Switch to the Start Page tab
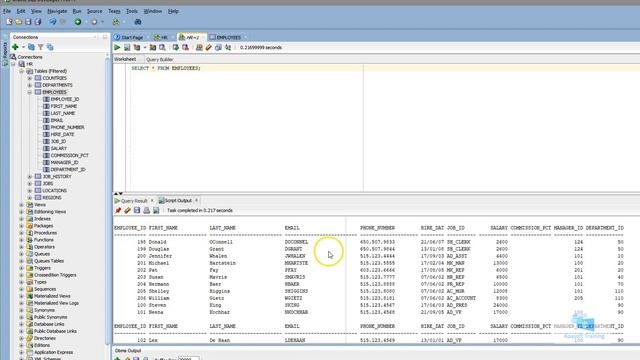 pyautogui.click(x=129, y=37)
